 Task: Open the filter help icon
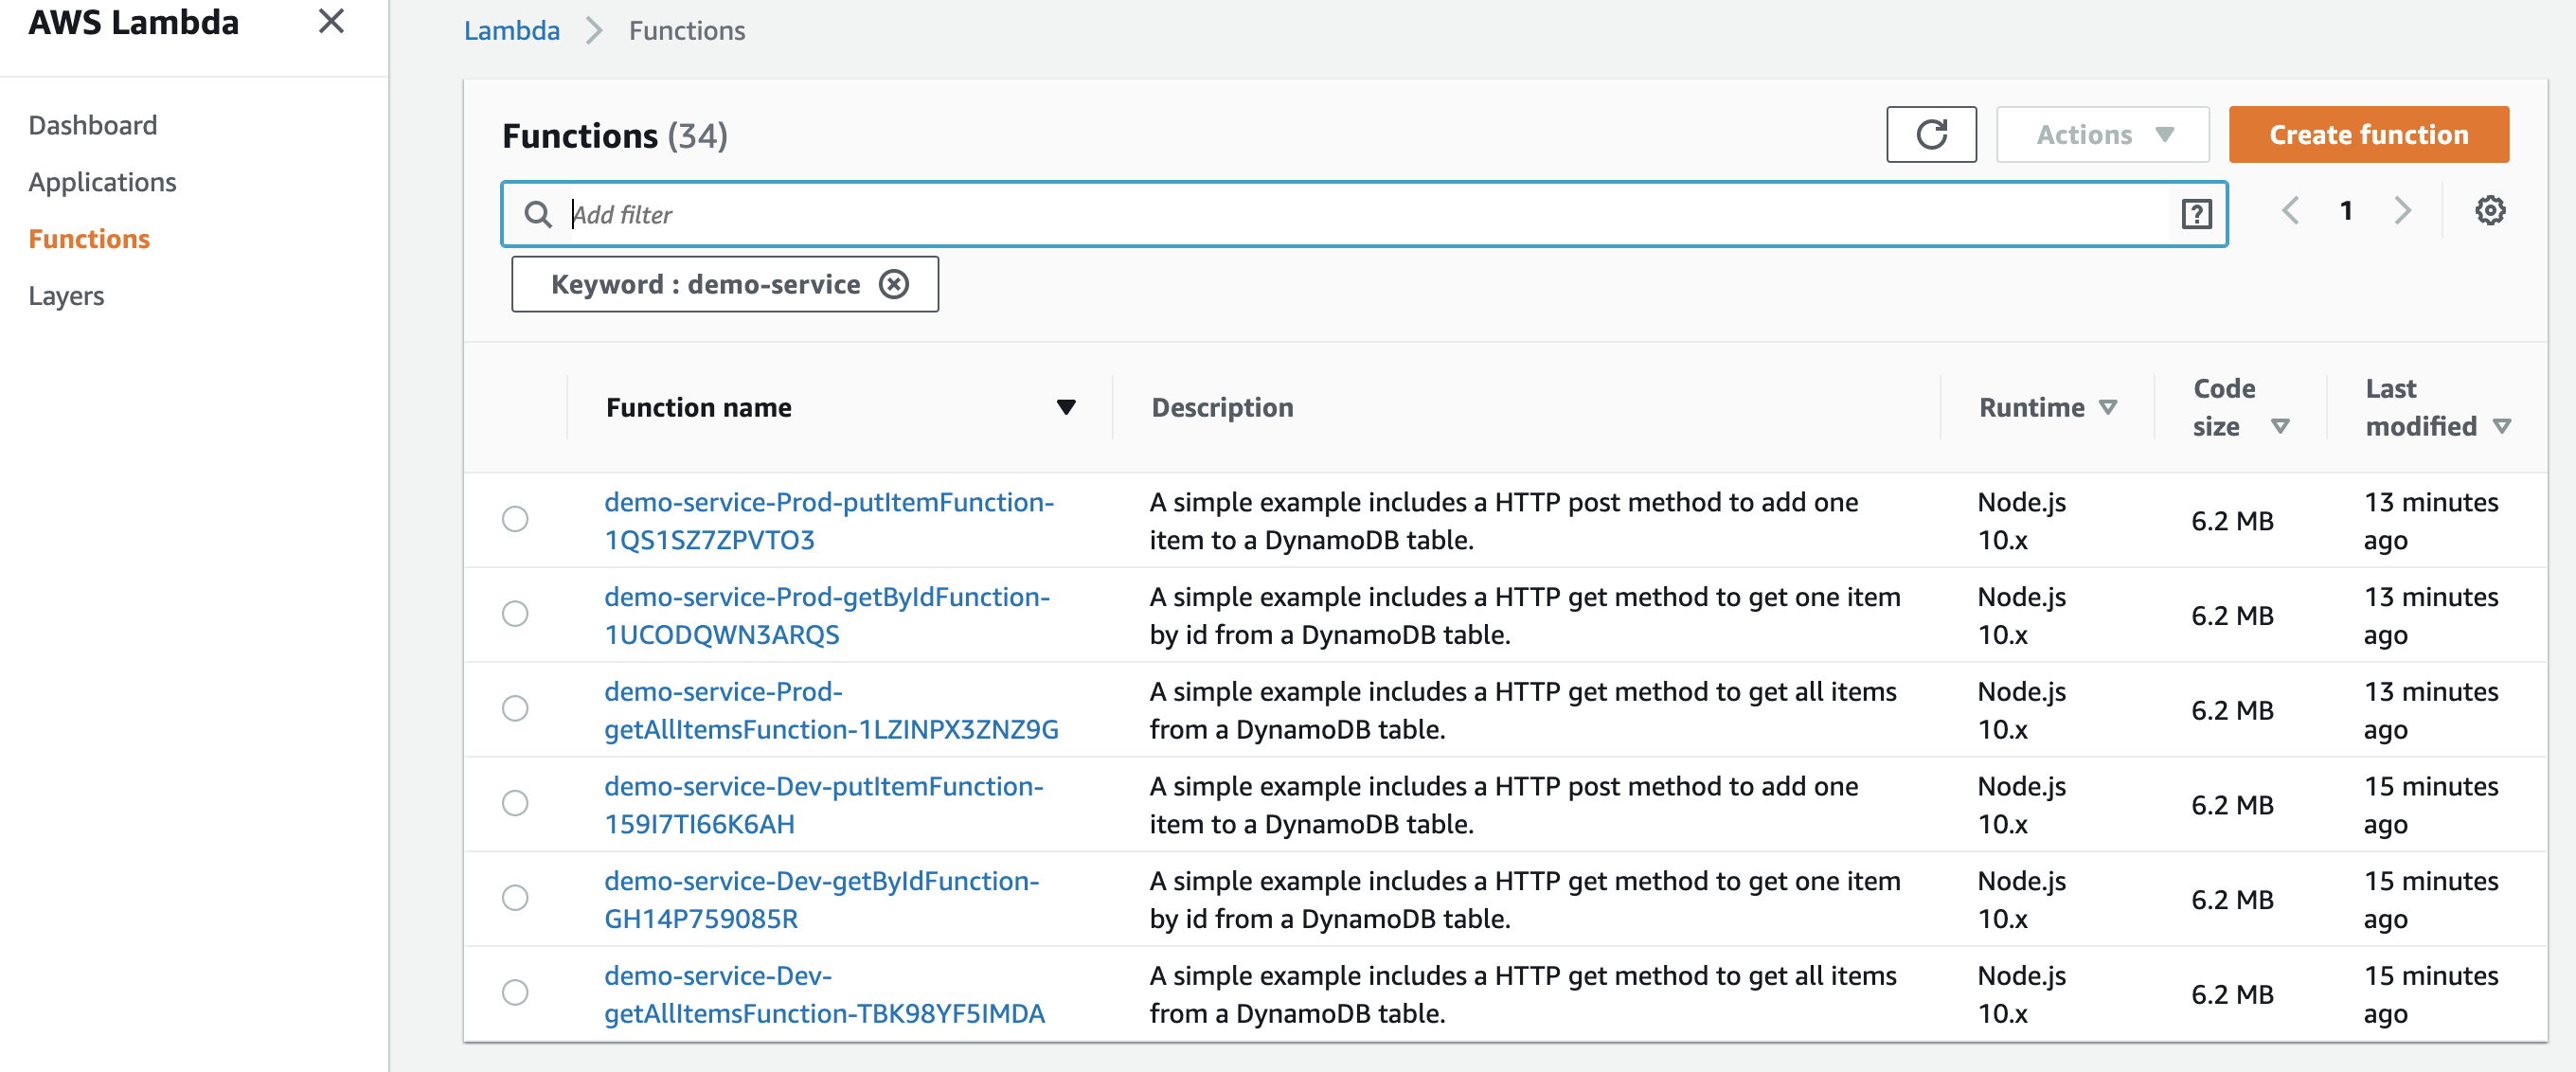[2196, 213]
